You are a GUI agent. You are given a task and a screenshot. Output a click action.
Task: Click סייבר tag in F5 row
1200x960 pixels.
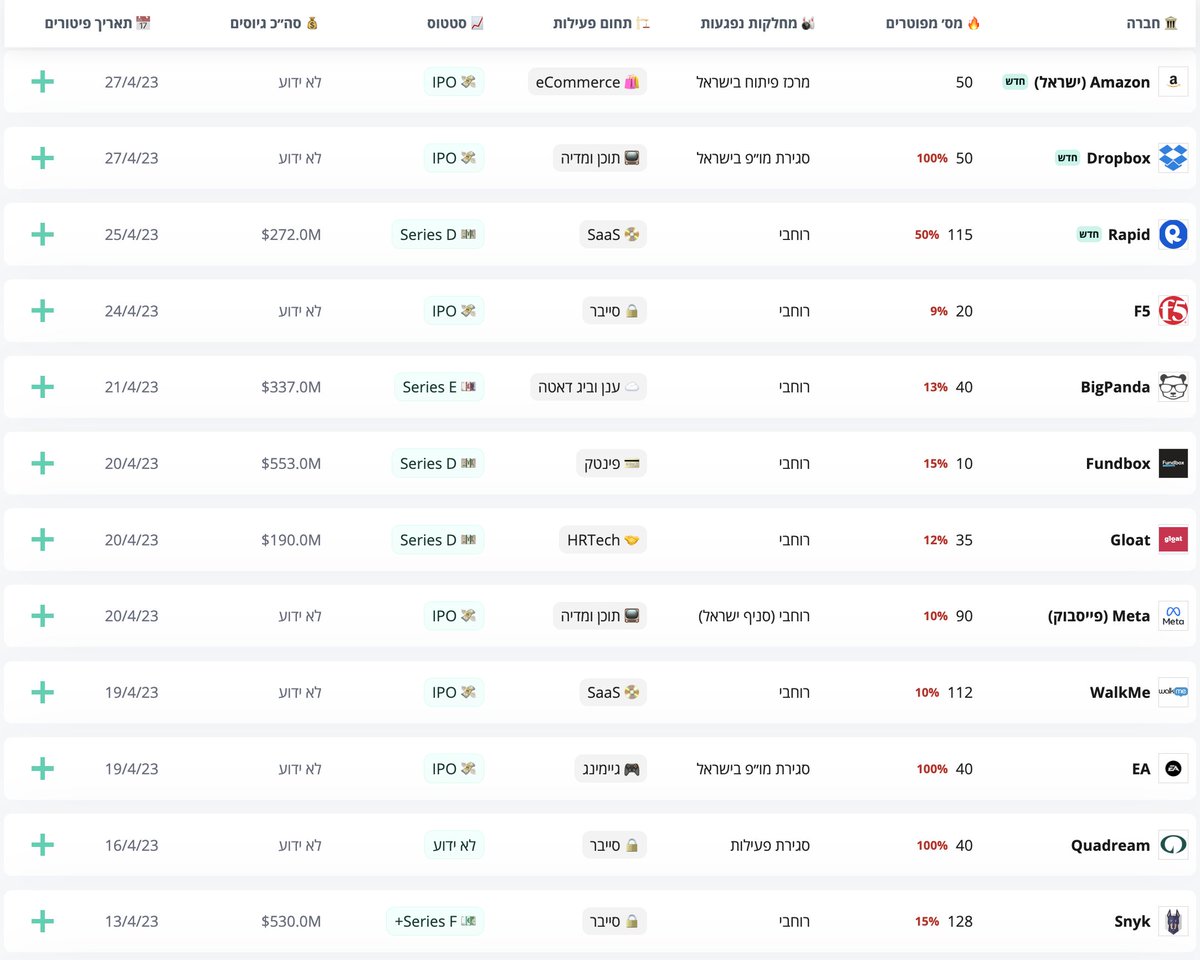tap(615, 311)
